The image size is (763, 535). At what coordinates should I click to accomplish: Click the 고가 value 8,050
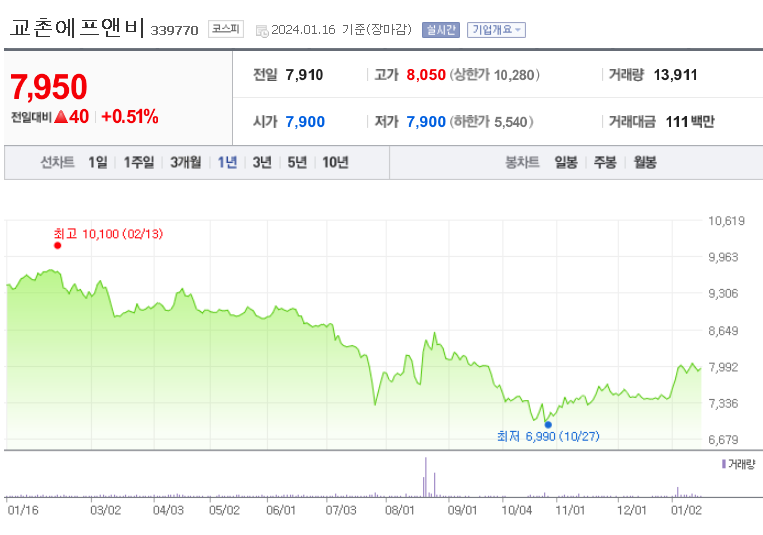tap(426, 75)
